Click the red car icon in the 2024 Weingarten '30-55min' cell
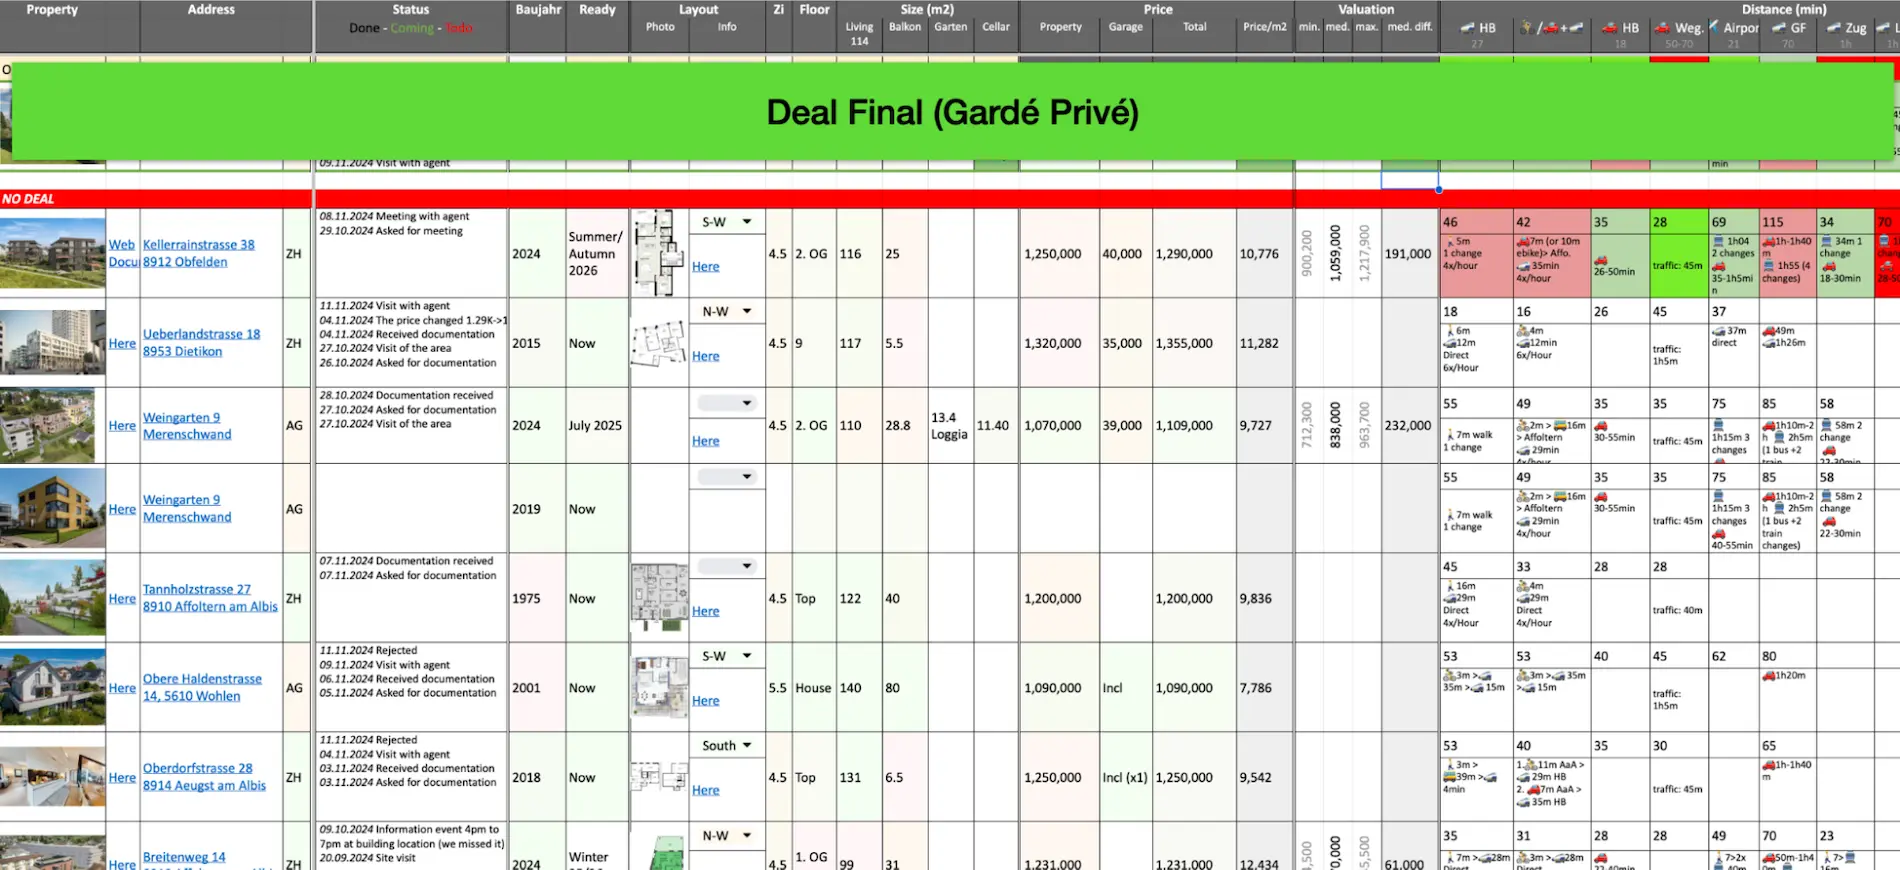The height and width of the screenshot is (870, 1900). click(x=1600, y=425)
